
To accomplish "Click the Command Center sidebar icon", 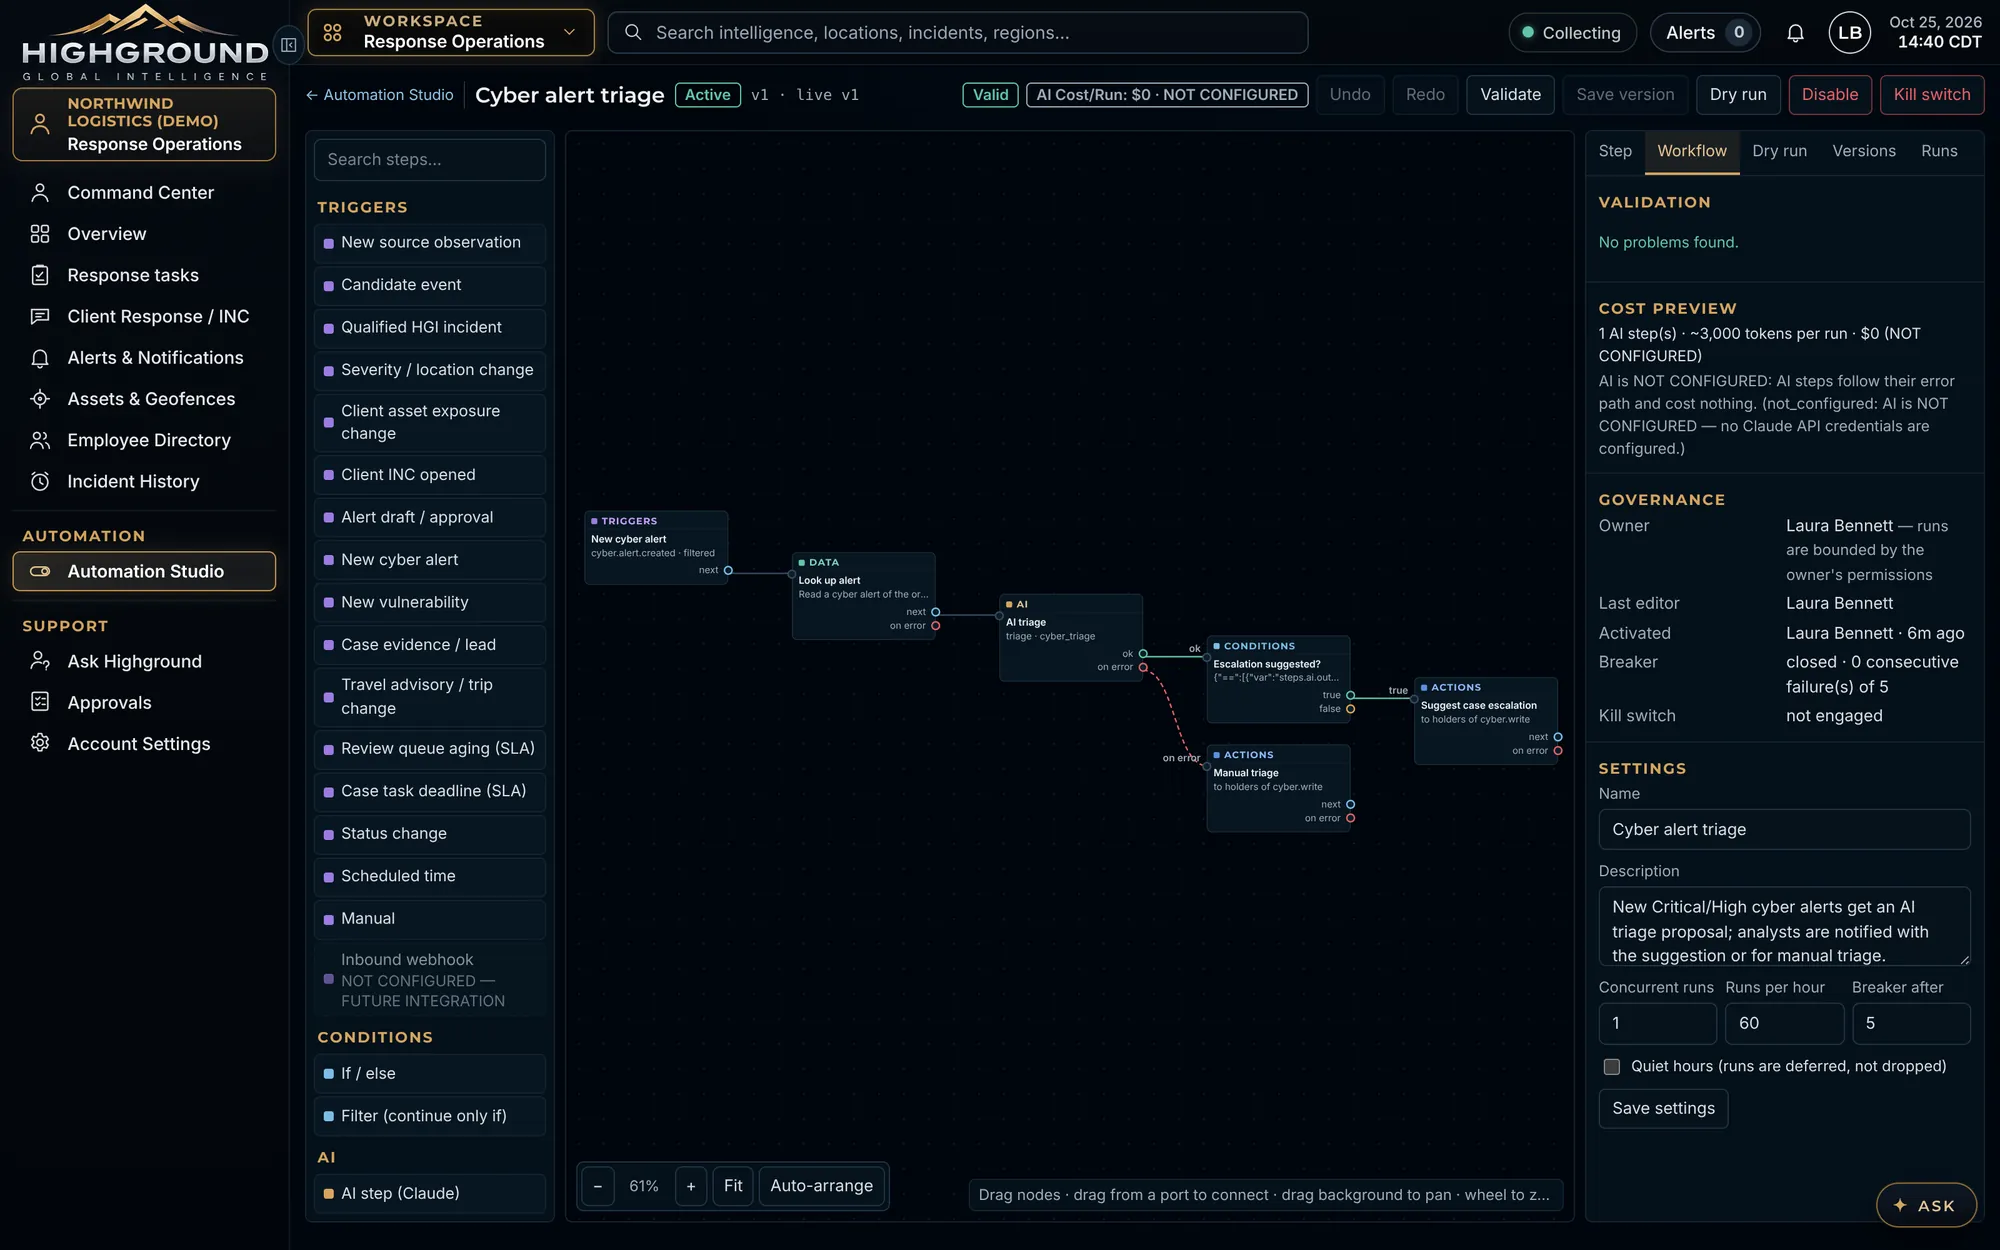I will tap(40, 192).
